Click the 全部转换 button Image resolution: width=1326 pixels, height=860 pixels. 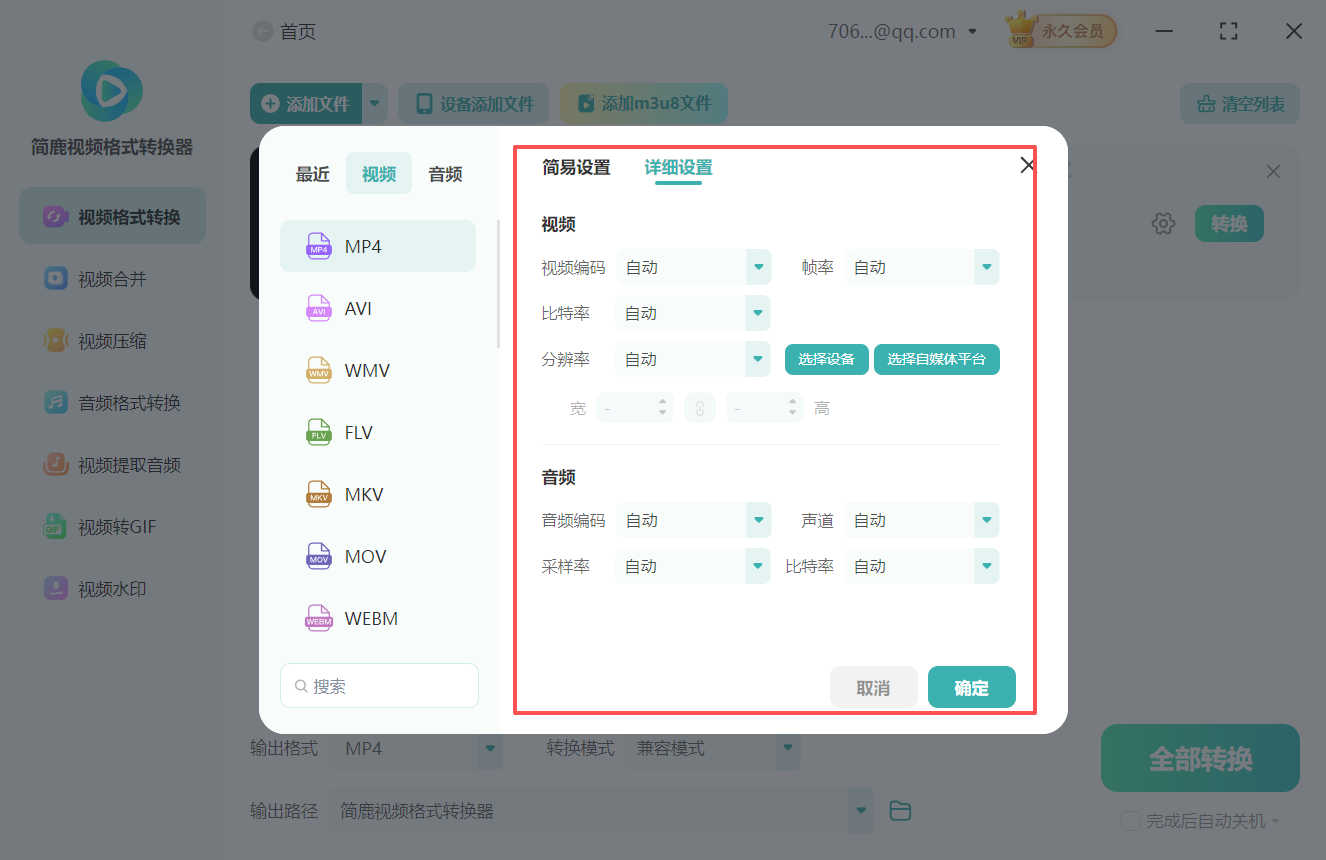point(1199,758)
